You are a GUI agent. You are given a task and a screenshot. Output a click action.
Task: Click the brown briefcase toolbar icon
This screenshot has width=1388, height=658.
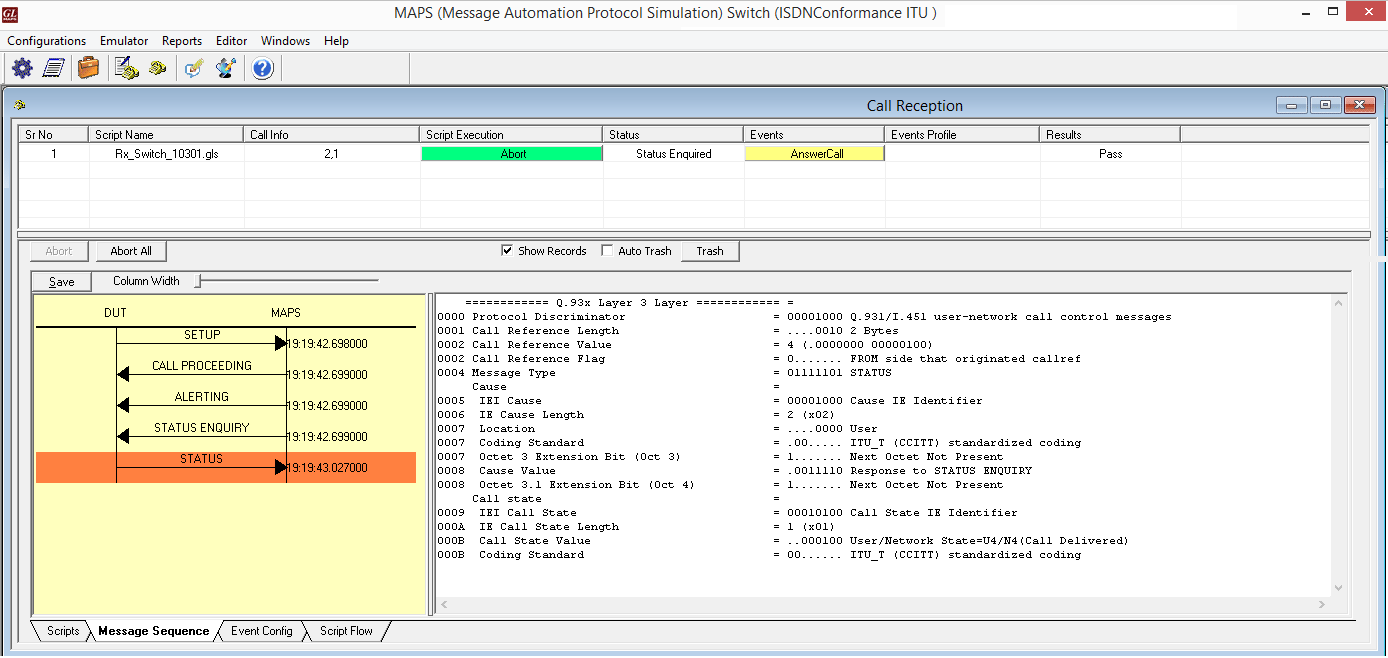(x=89, y=68)
